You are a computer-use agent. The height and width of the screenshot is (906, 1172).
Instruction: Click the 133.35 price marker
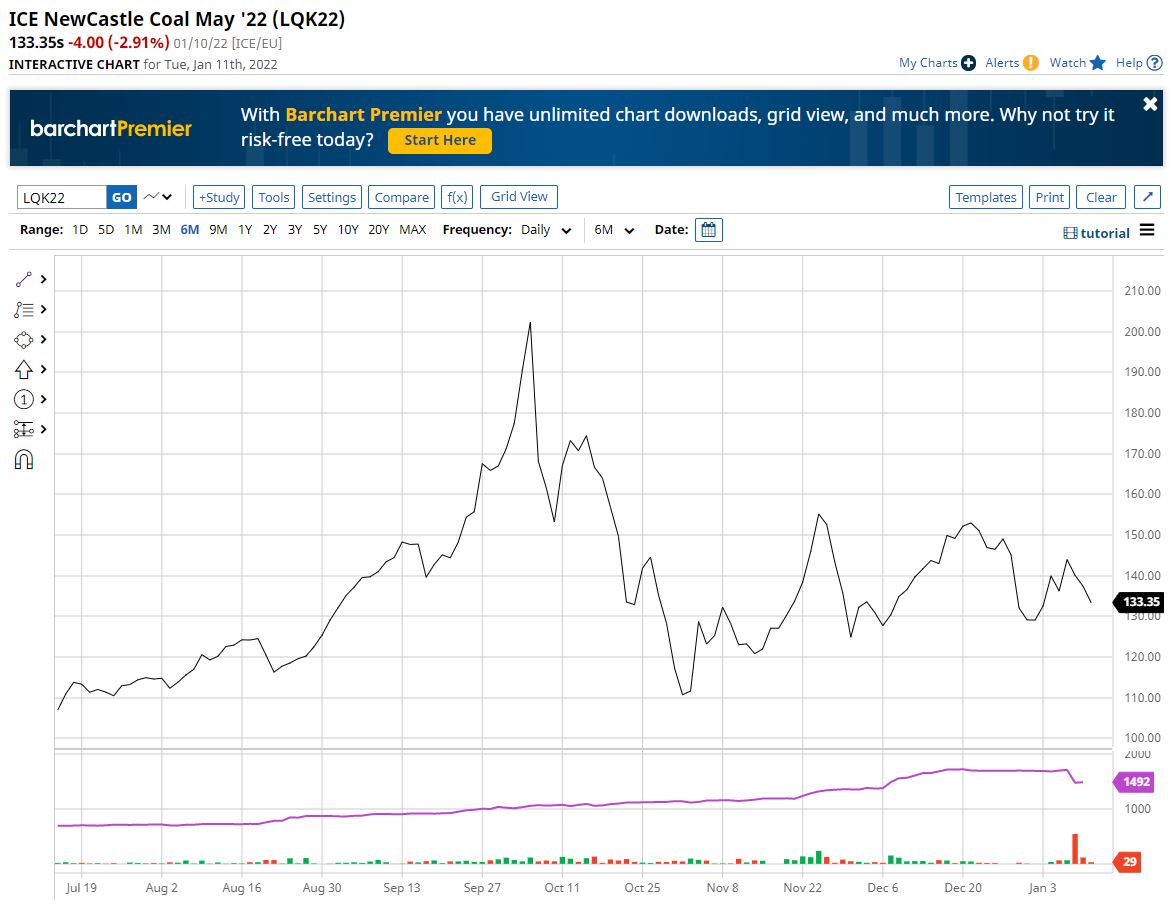[x=1140, y=602]
